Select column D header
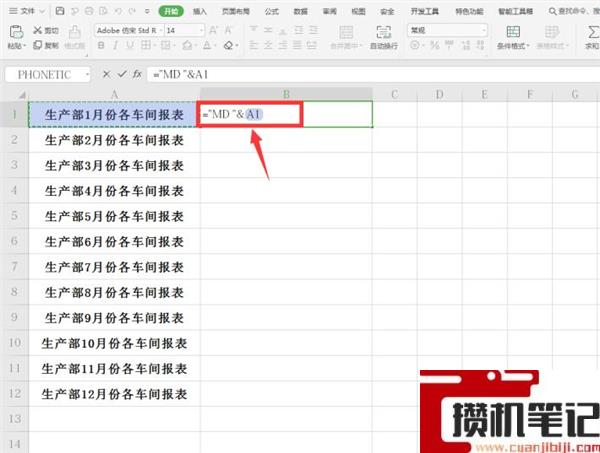This screenshot has height=453, width=600. [x=439, y=94]
